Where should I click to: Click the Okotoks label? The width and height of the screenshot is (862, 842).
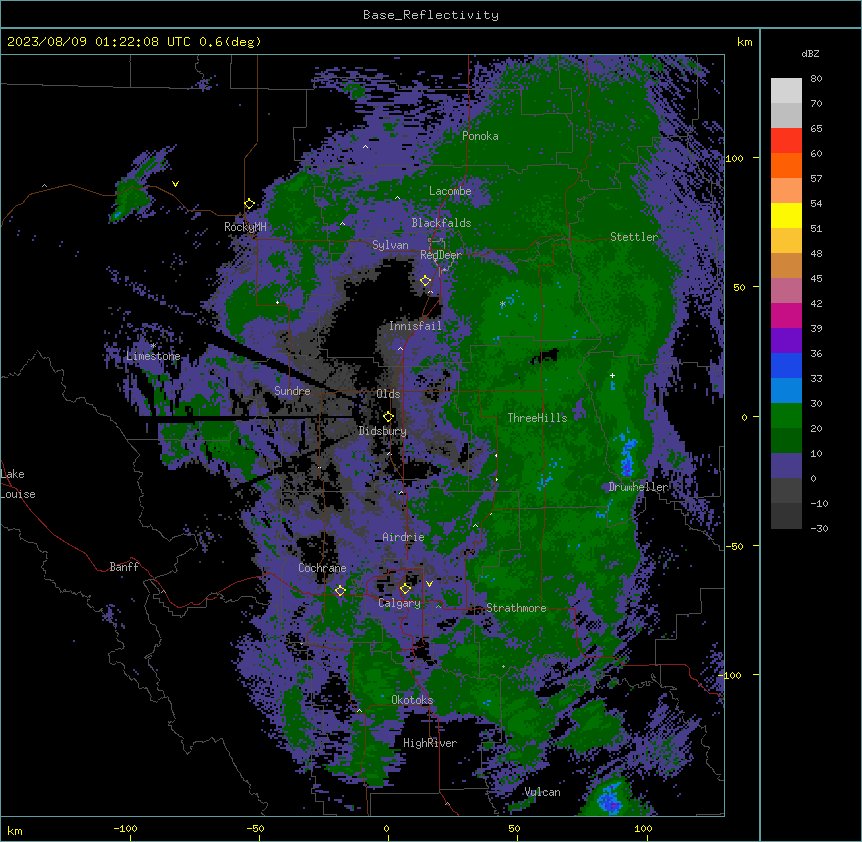pyautogui.click(x=412, y=700)
